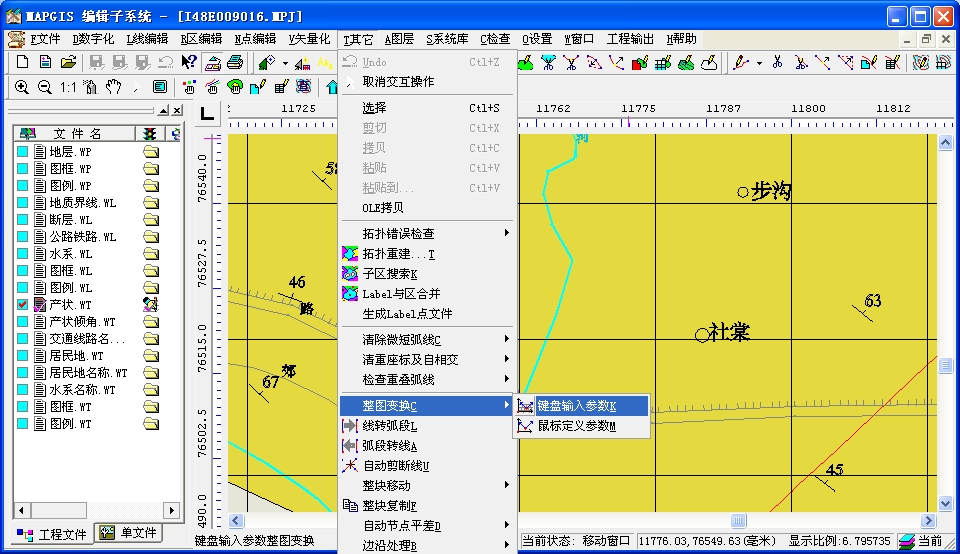Click the cyan region scissors icon
Viewport: 960px width, 554px height.
[x=549, y=62]
